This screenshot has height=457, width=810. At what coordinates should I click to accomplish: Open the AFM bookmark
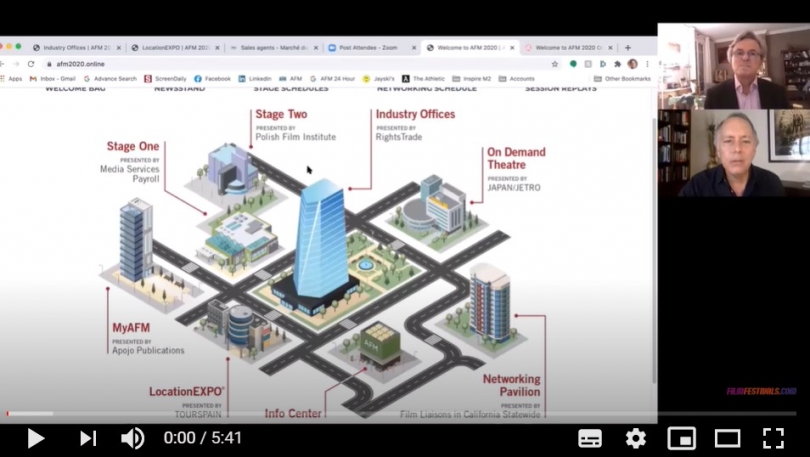(290, 79)
